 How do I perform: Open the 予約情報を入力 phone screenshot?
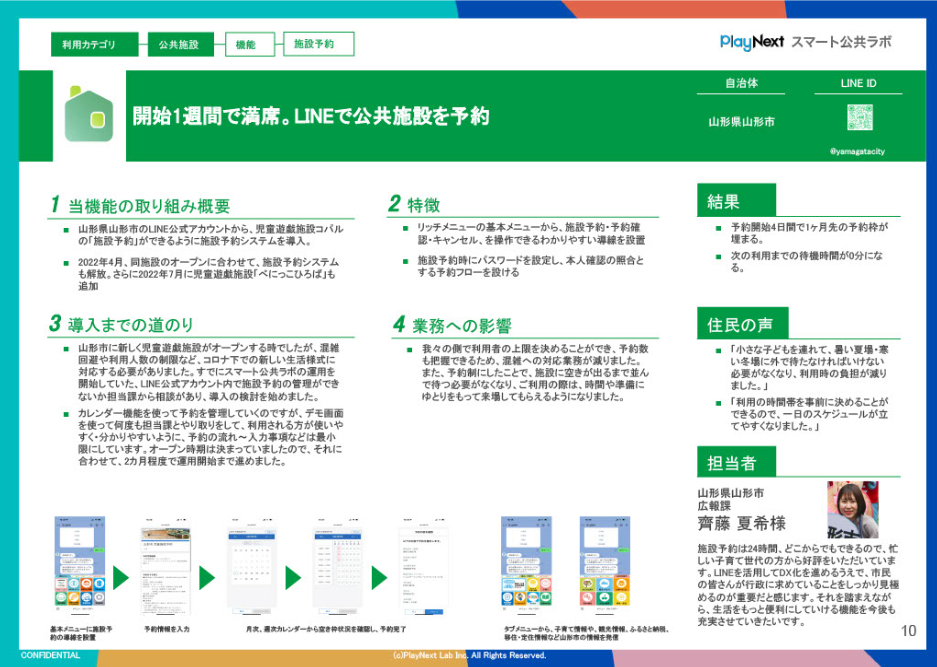166,565
